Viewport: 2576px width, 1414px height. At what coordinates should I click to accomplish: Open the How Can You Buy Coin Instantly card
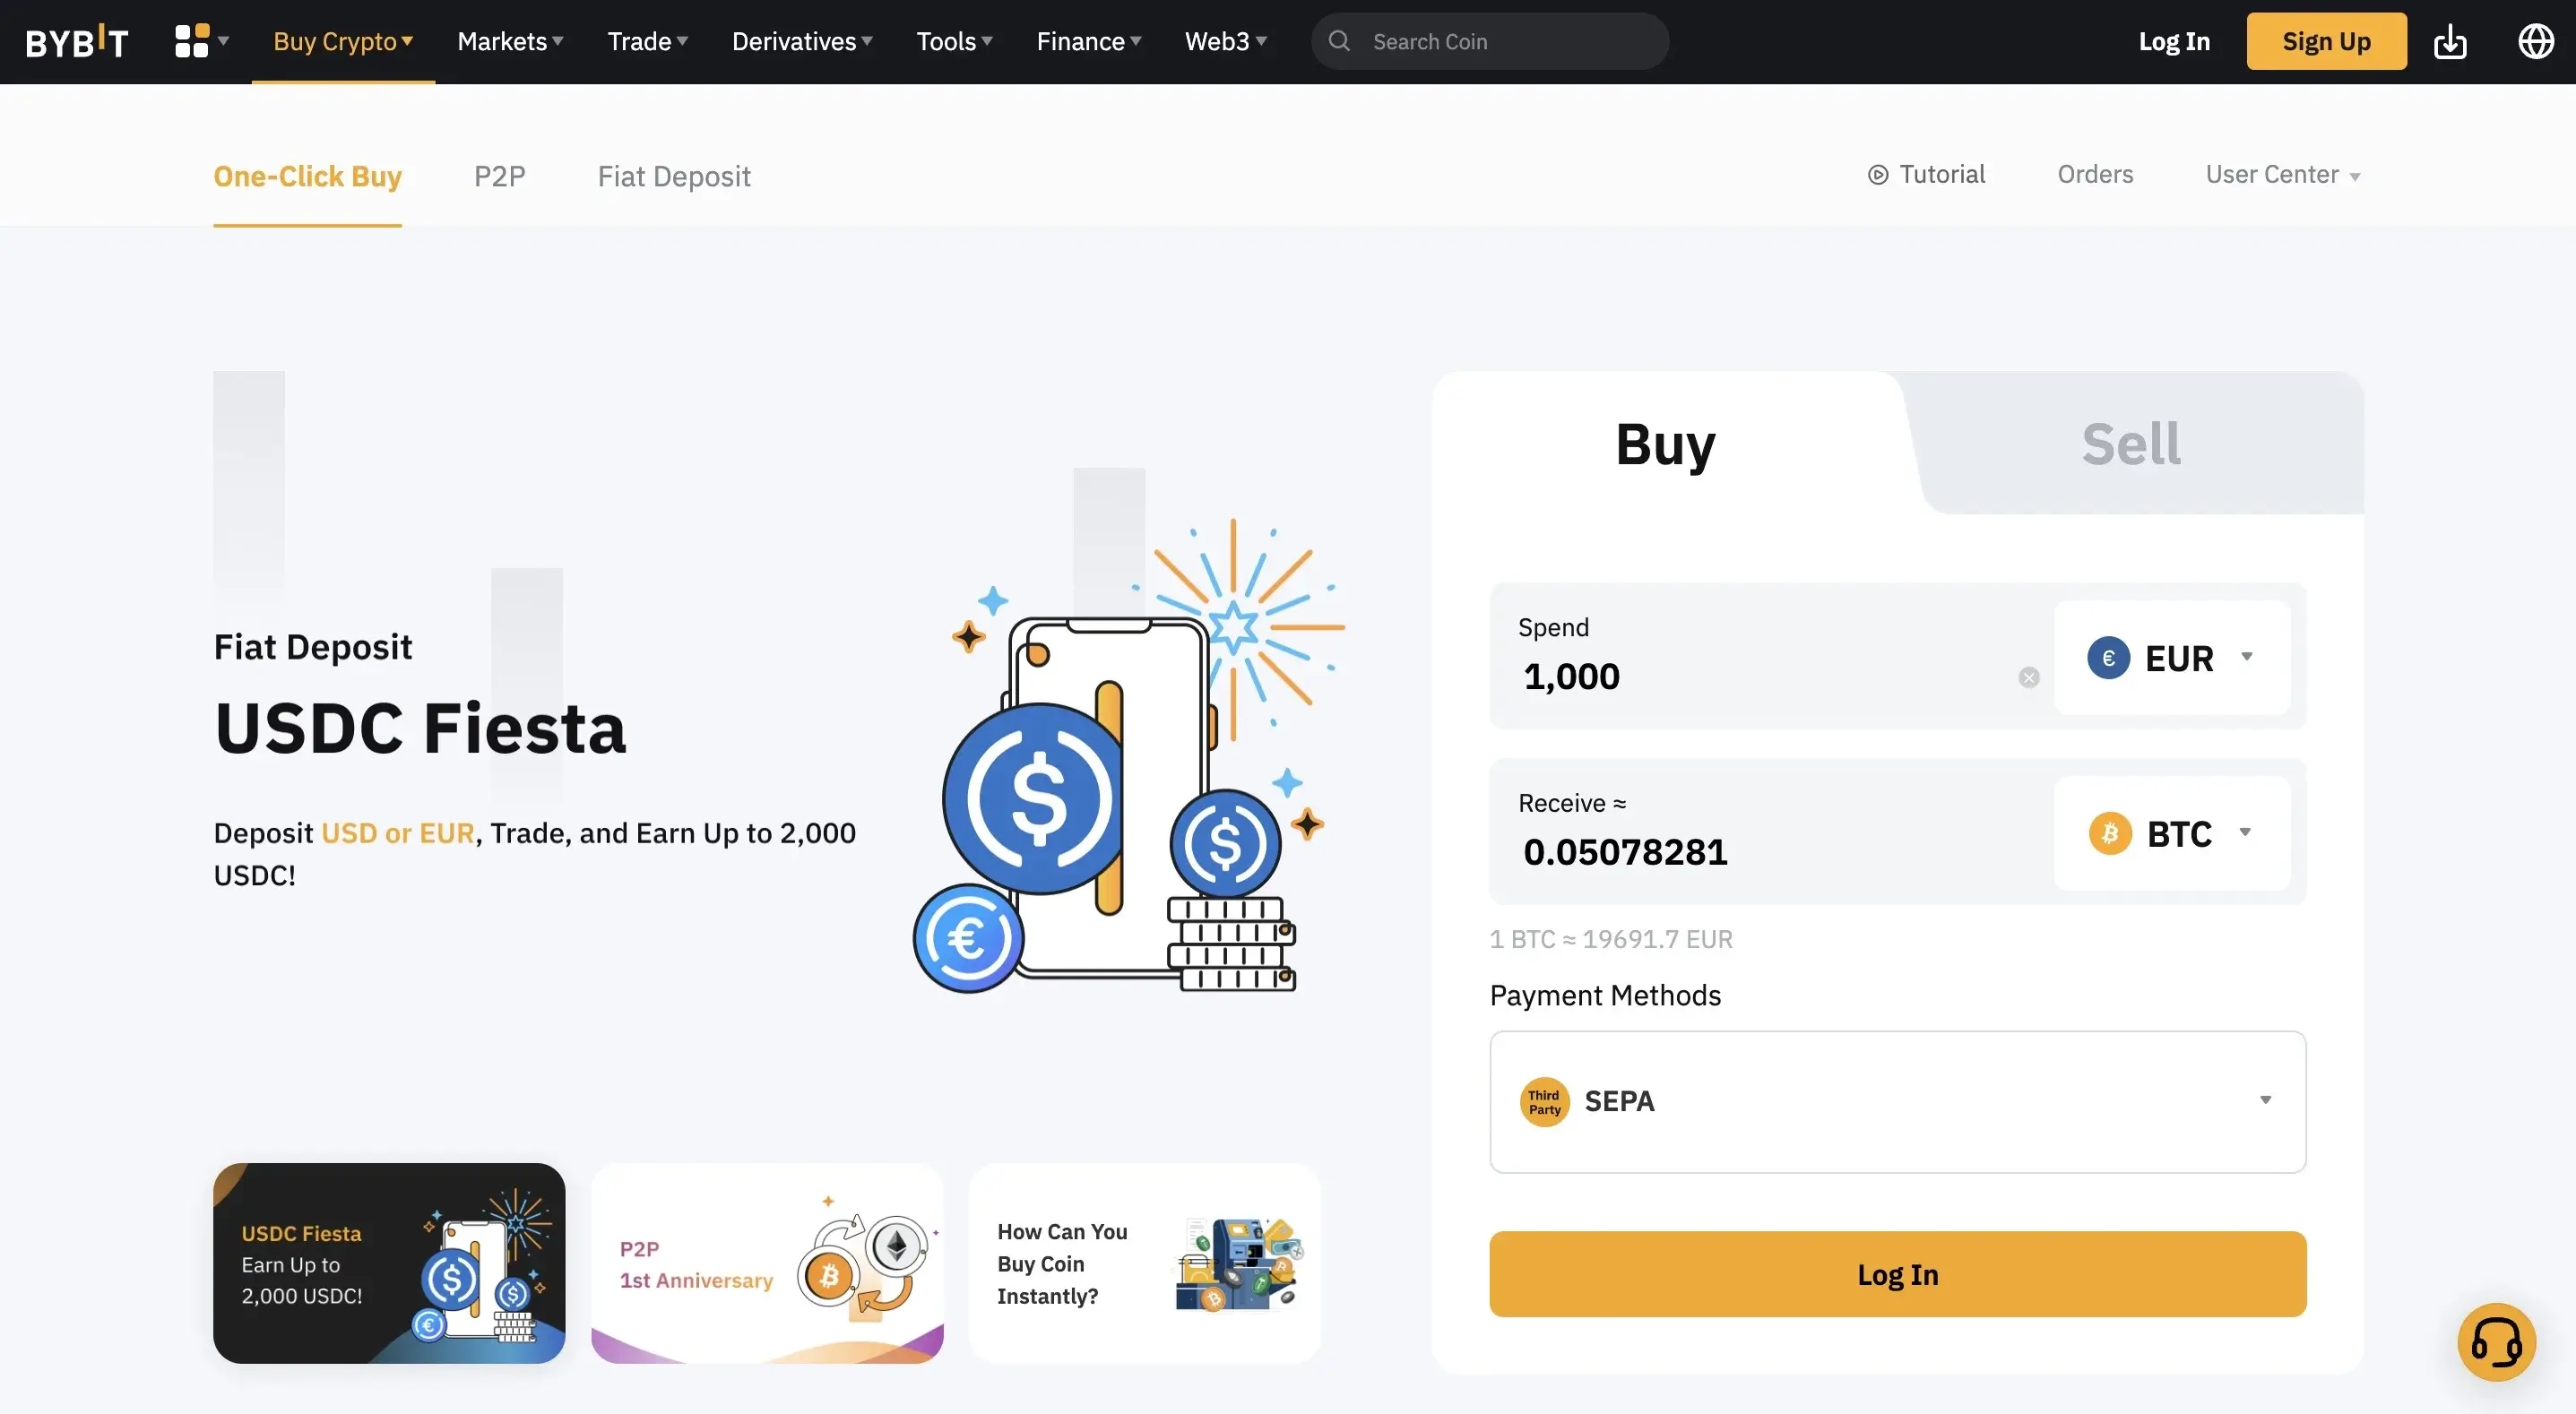1145,1263
